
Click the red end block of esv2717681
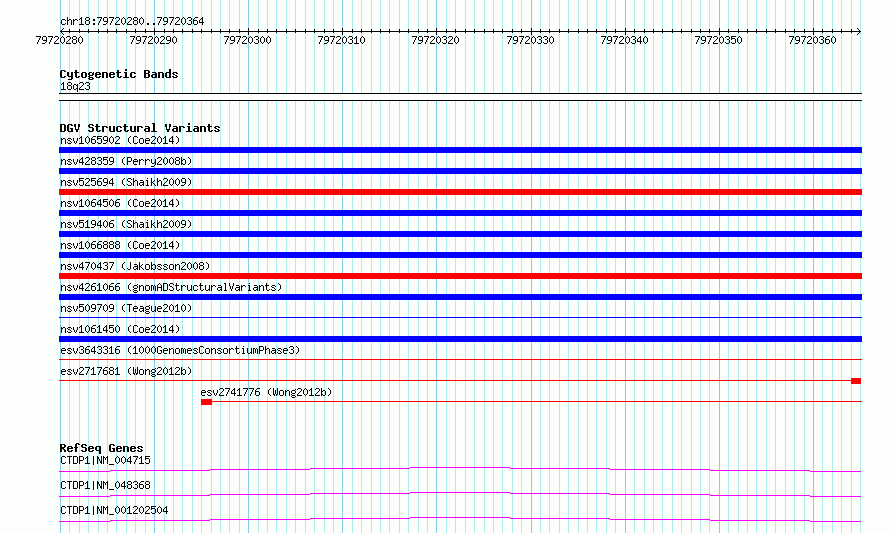pyautogui.click(x=856, y=381)
